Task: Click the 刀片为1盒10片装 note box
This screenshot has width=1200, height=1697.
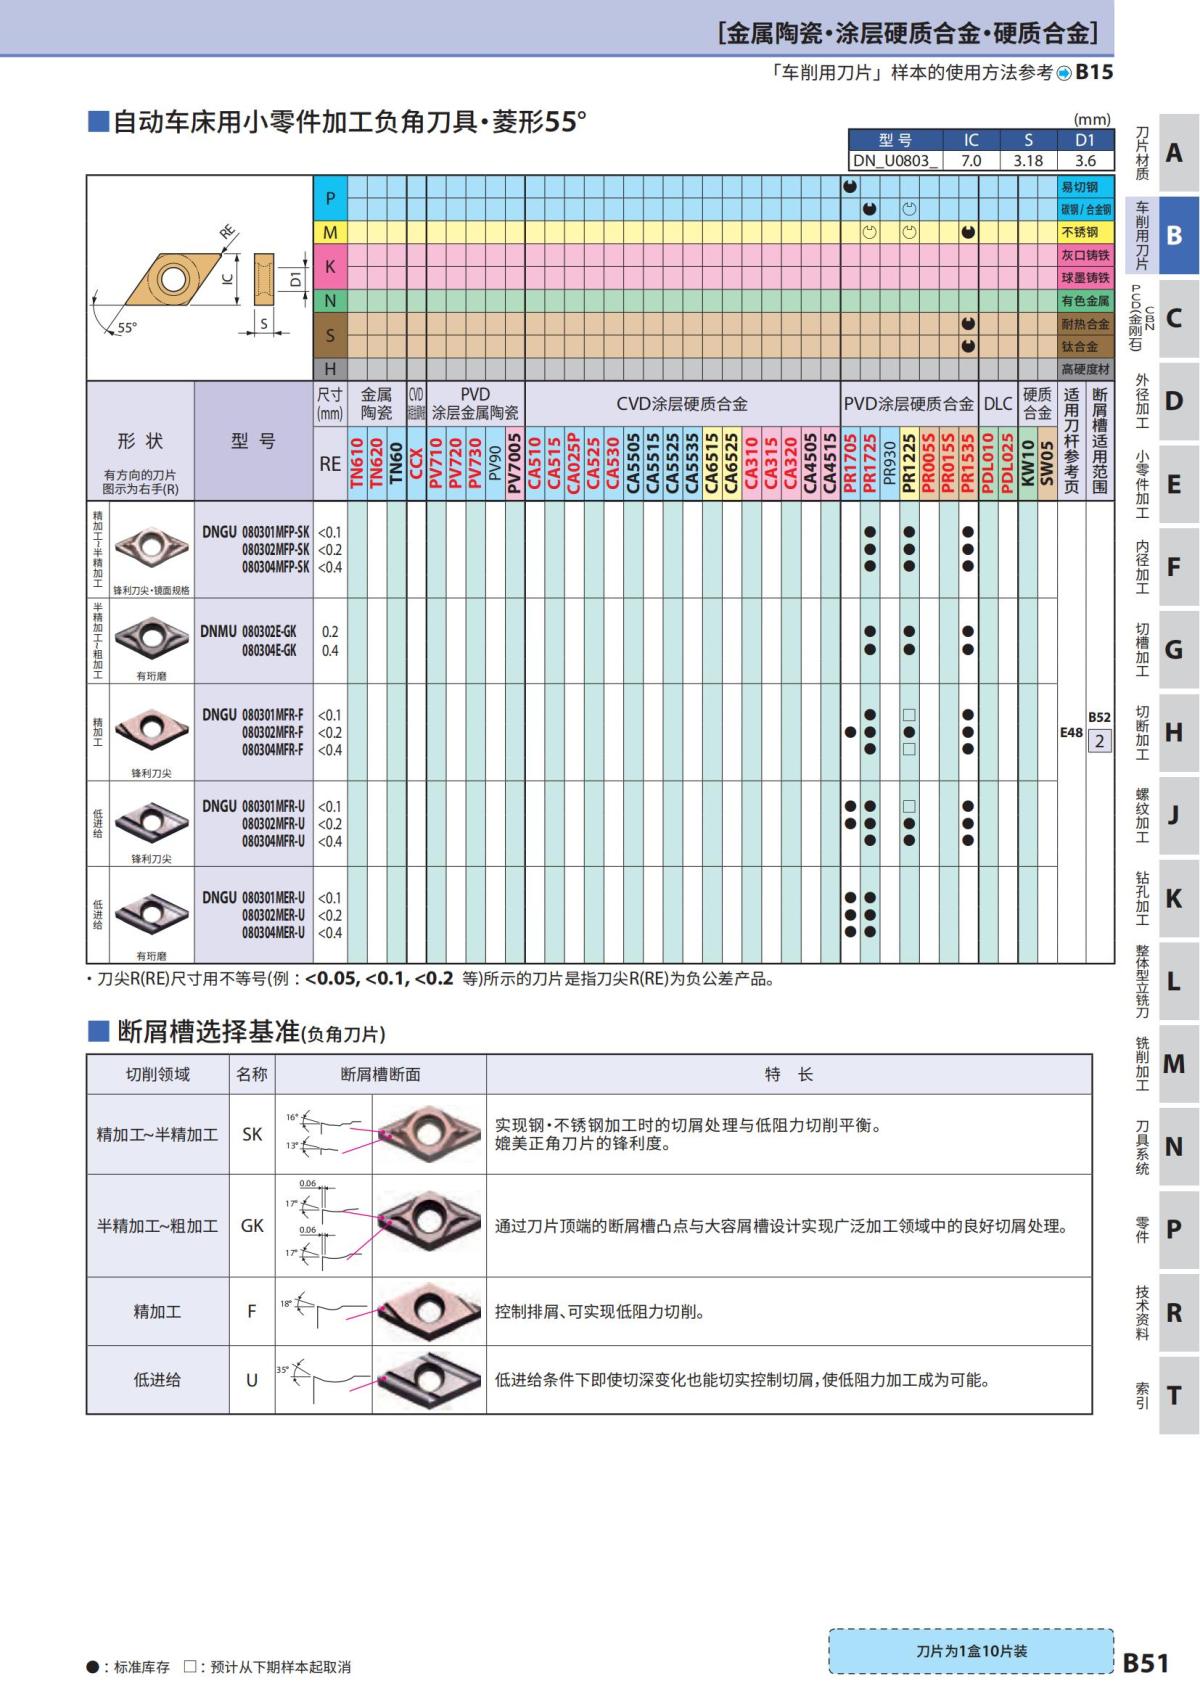Action: [x=971, y=1651]
